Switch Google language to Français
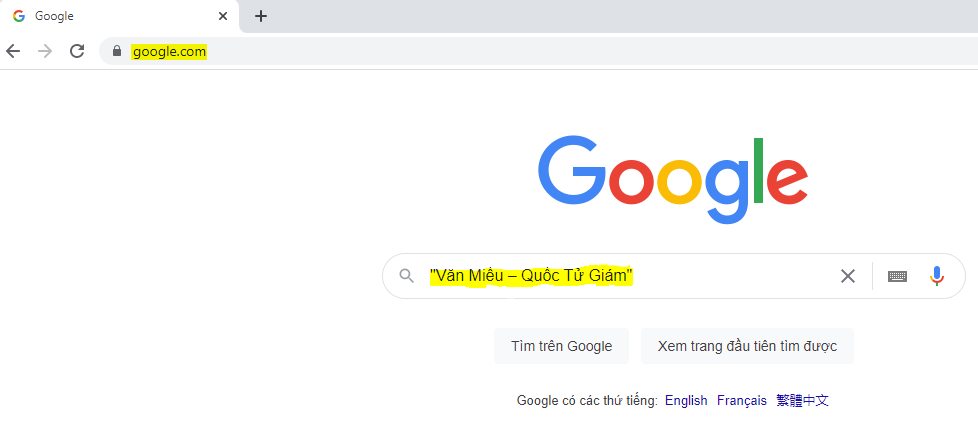 pos(742,400)
